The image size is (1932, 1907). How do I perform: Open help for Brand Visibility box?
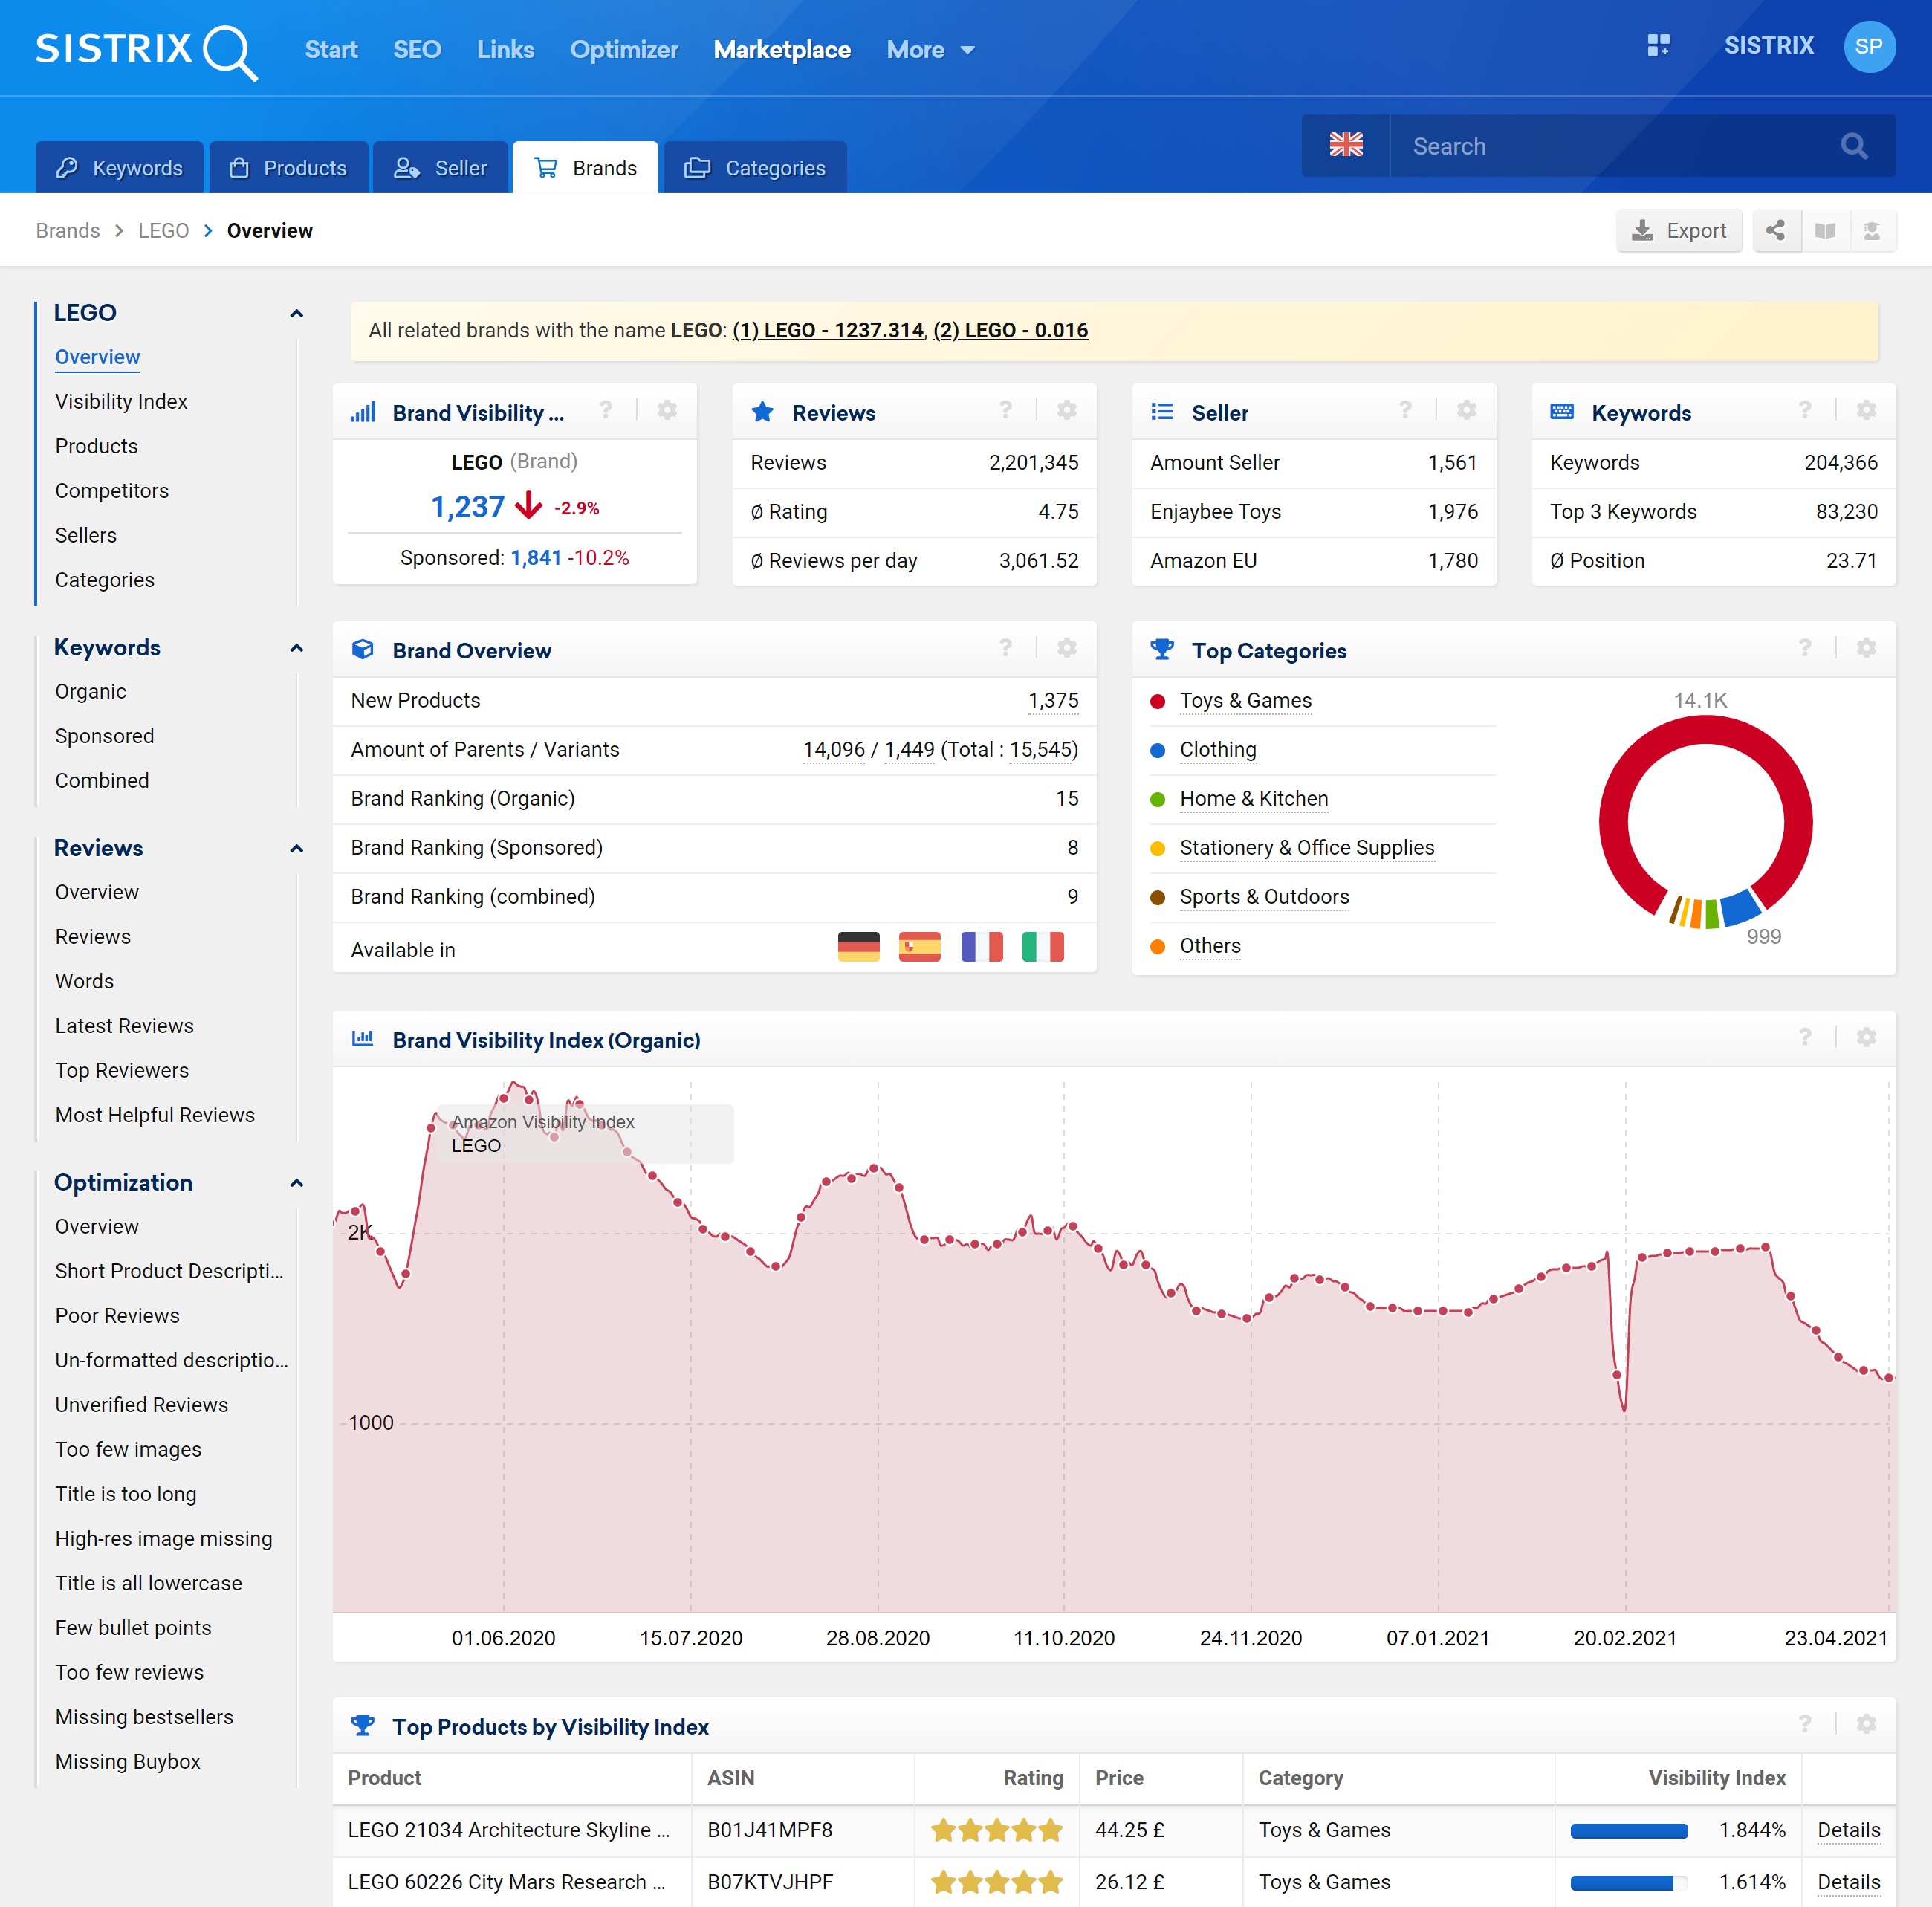coord(606,411)
